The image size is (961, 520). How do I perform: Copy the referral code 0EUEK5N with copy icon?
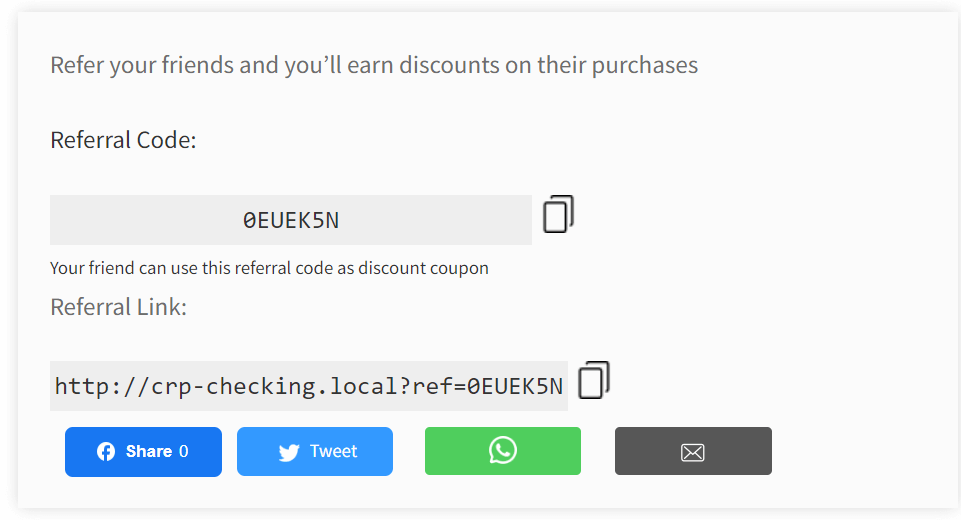click(558, 214)
